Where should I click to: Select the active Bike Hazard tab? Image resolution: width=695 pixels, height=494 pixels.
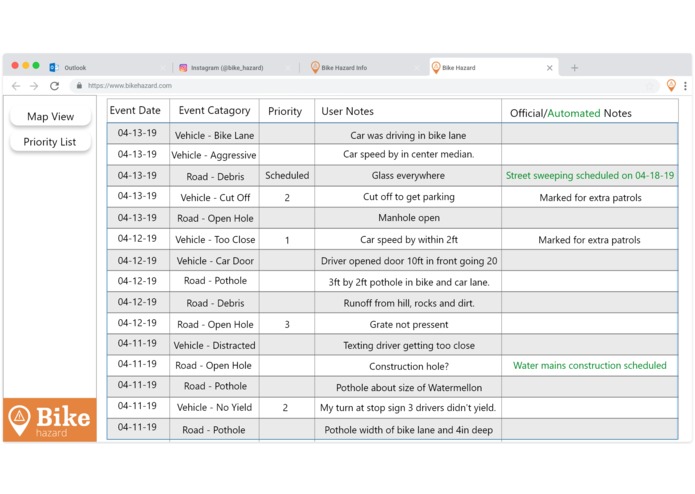(493, 68)
